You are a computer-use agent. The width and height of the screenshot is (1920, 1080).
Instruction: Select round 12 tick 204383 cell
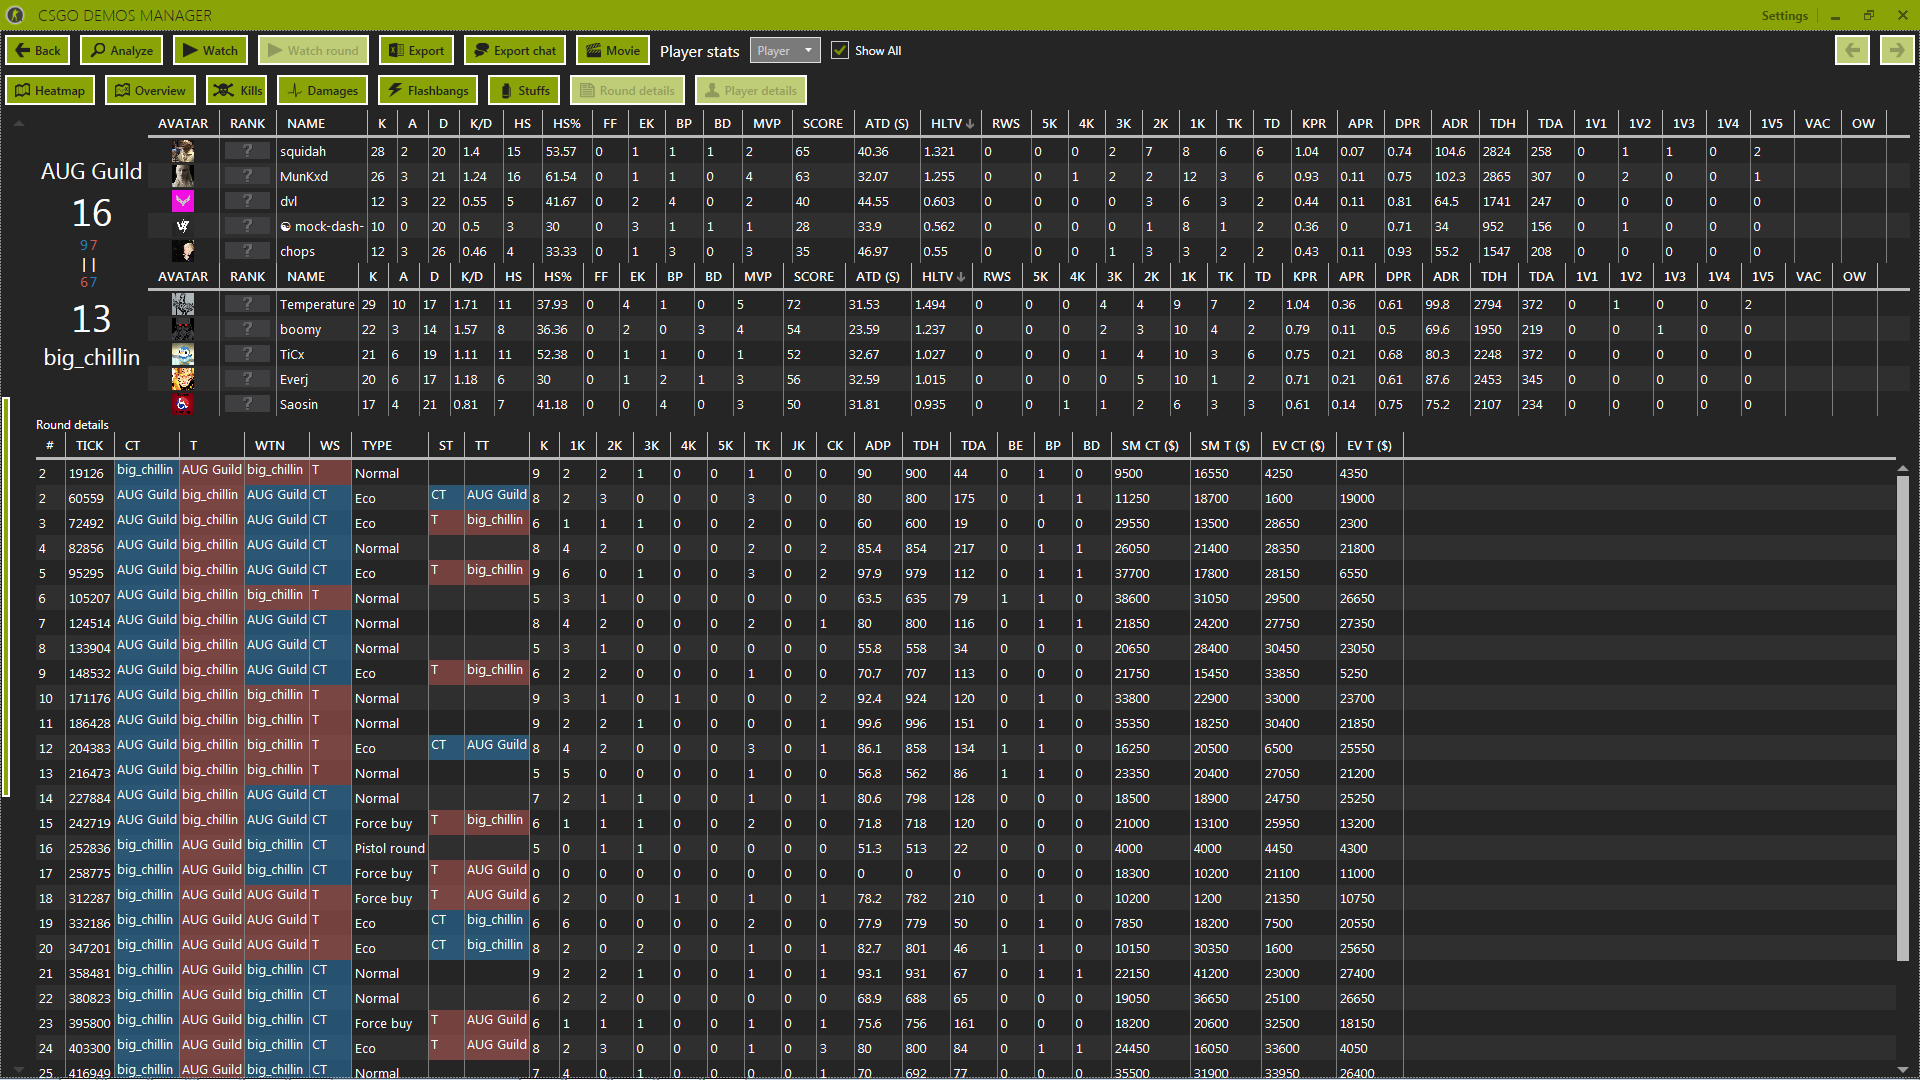click(89, 748)
